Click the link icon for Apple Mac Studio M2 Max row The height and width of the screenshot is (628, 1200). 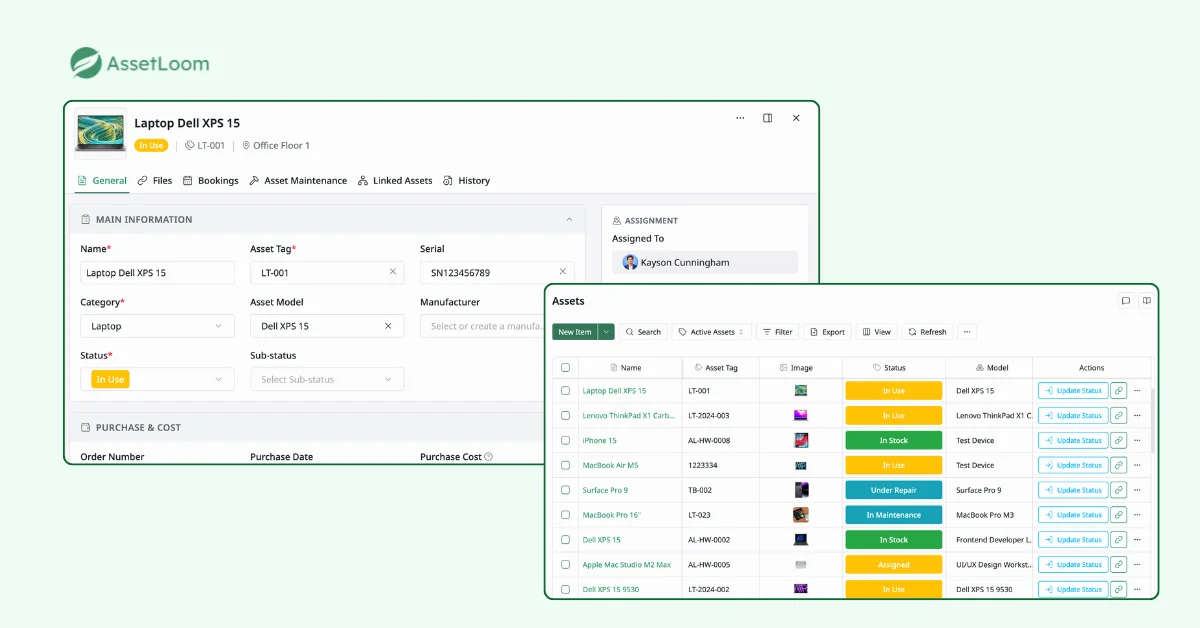click(1119, 565)
